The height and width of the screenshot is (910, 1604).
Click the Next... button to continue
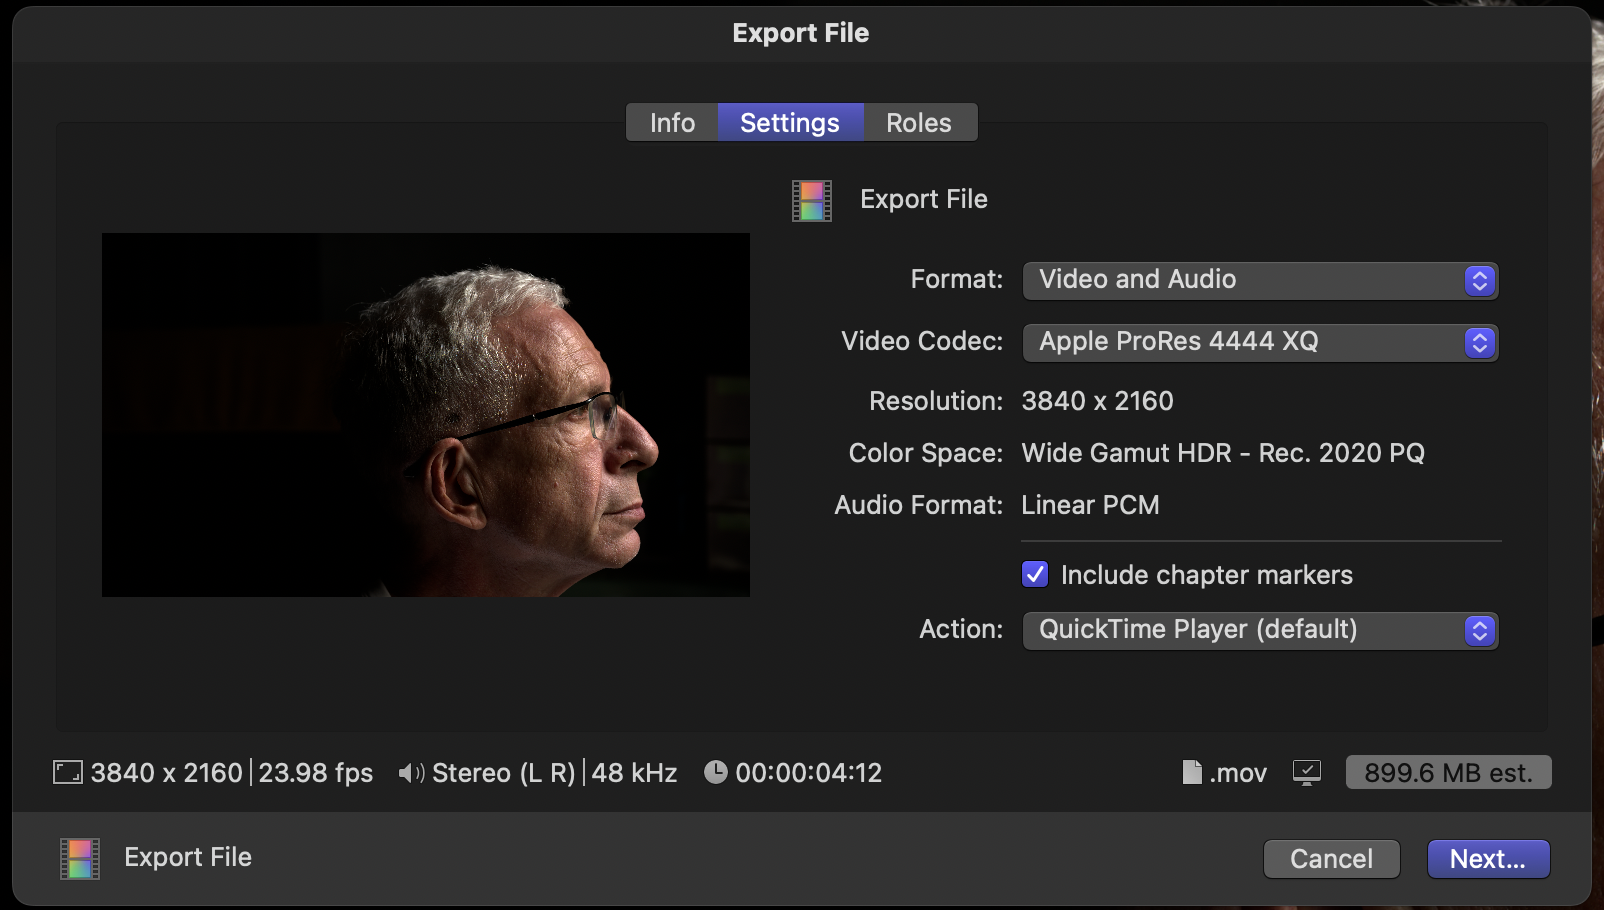(1487, 859)
